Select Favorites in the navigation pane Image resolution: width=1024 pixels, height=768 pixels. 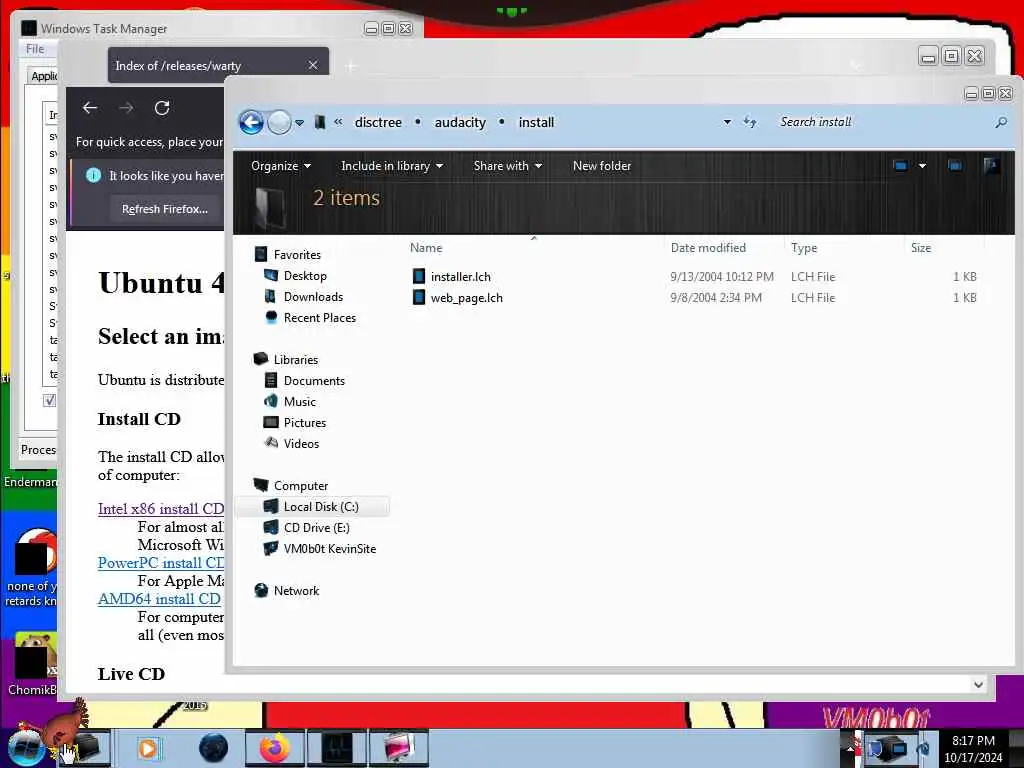(297, 255)
